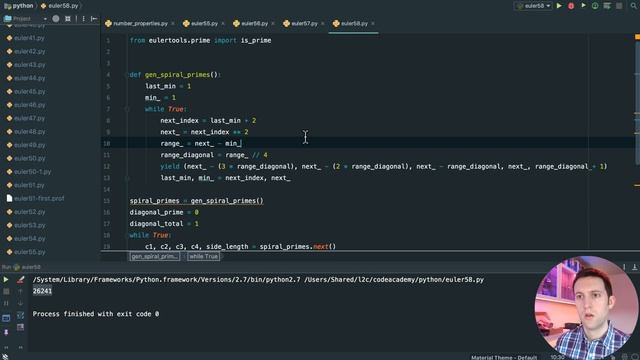640x360 pixels.
Task: Click the Run panel stop square
Action: 6,291
